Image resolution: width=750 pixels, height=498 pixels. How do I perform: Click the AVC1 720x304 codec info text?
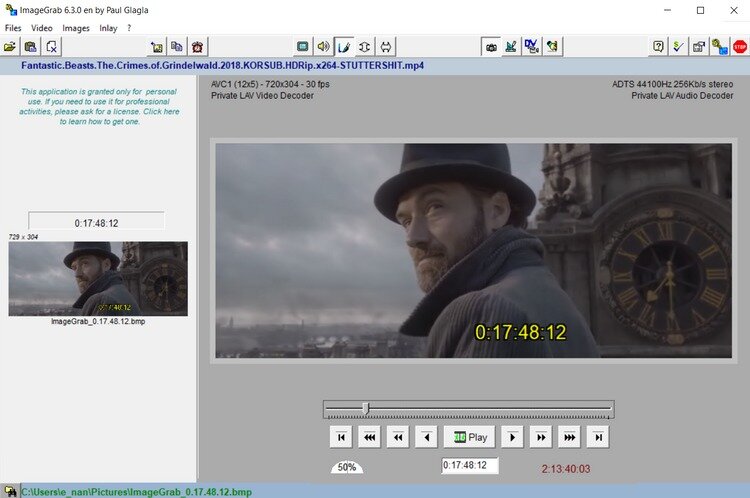[270, 84]
